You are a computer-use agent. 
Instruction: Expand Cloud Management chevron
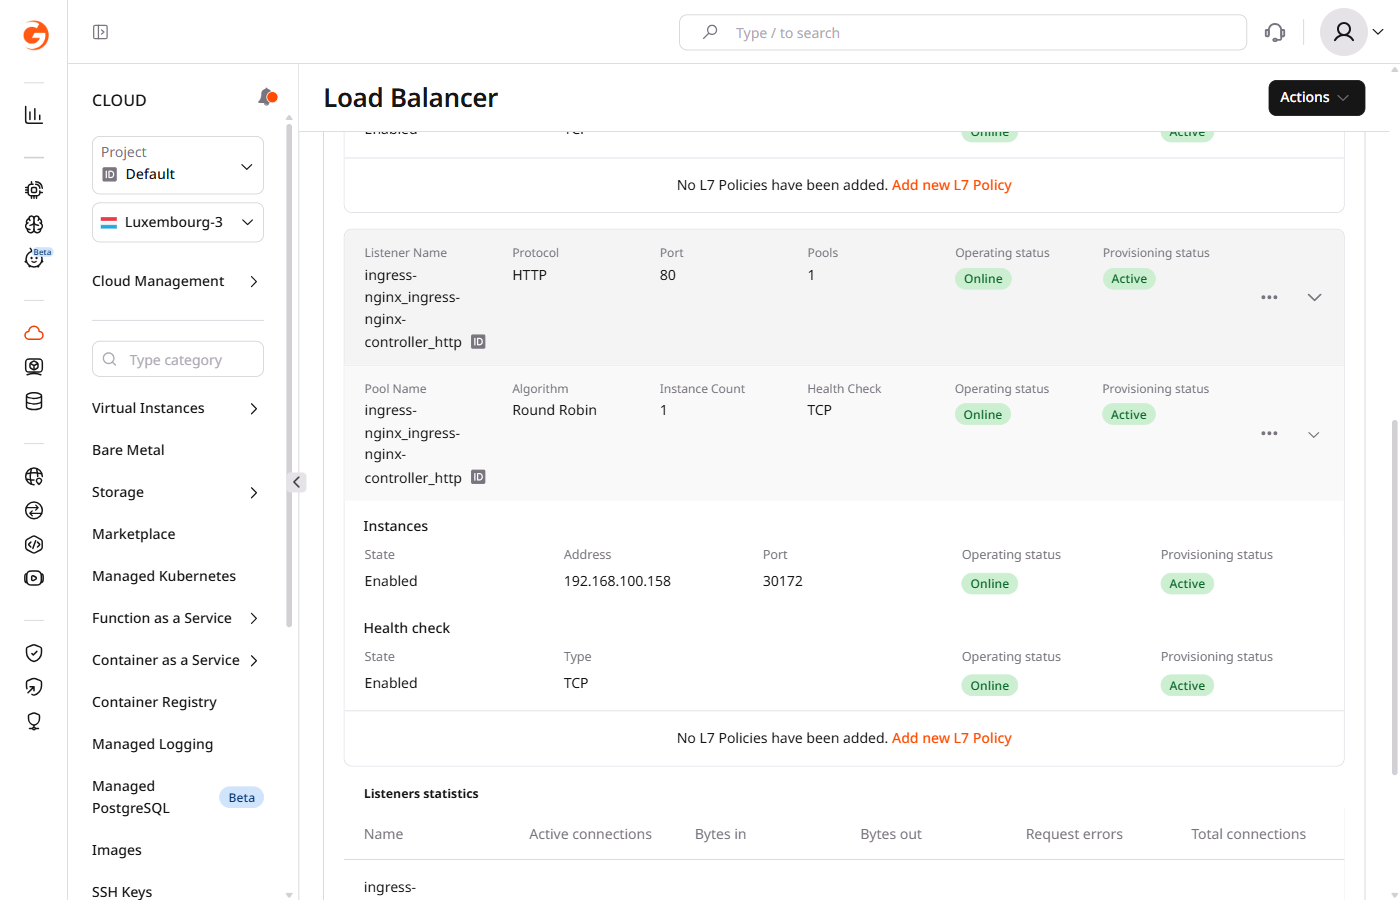pos(254,281)
